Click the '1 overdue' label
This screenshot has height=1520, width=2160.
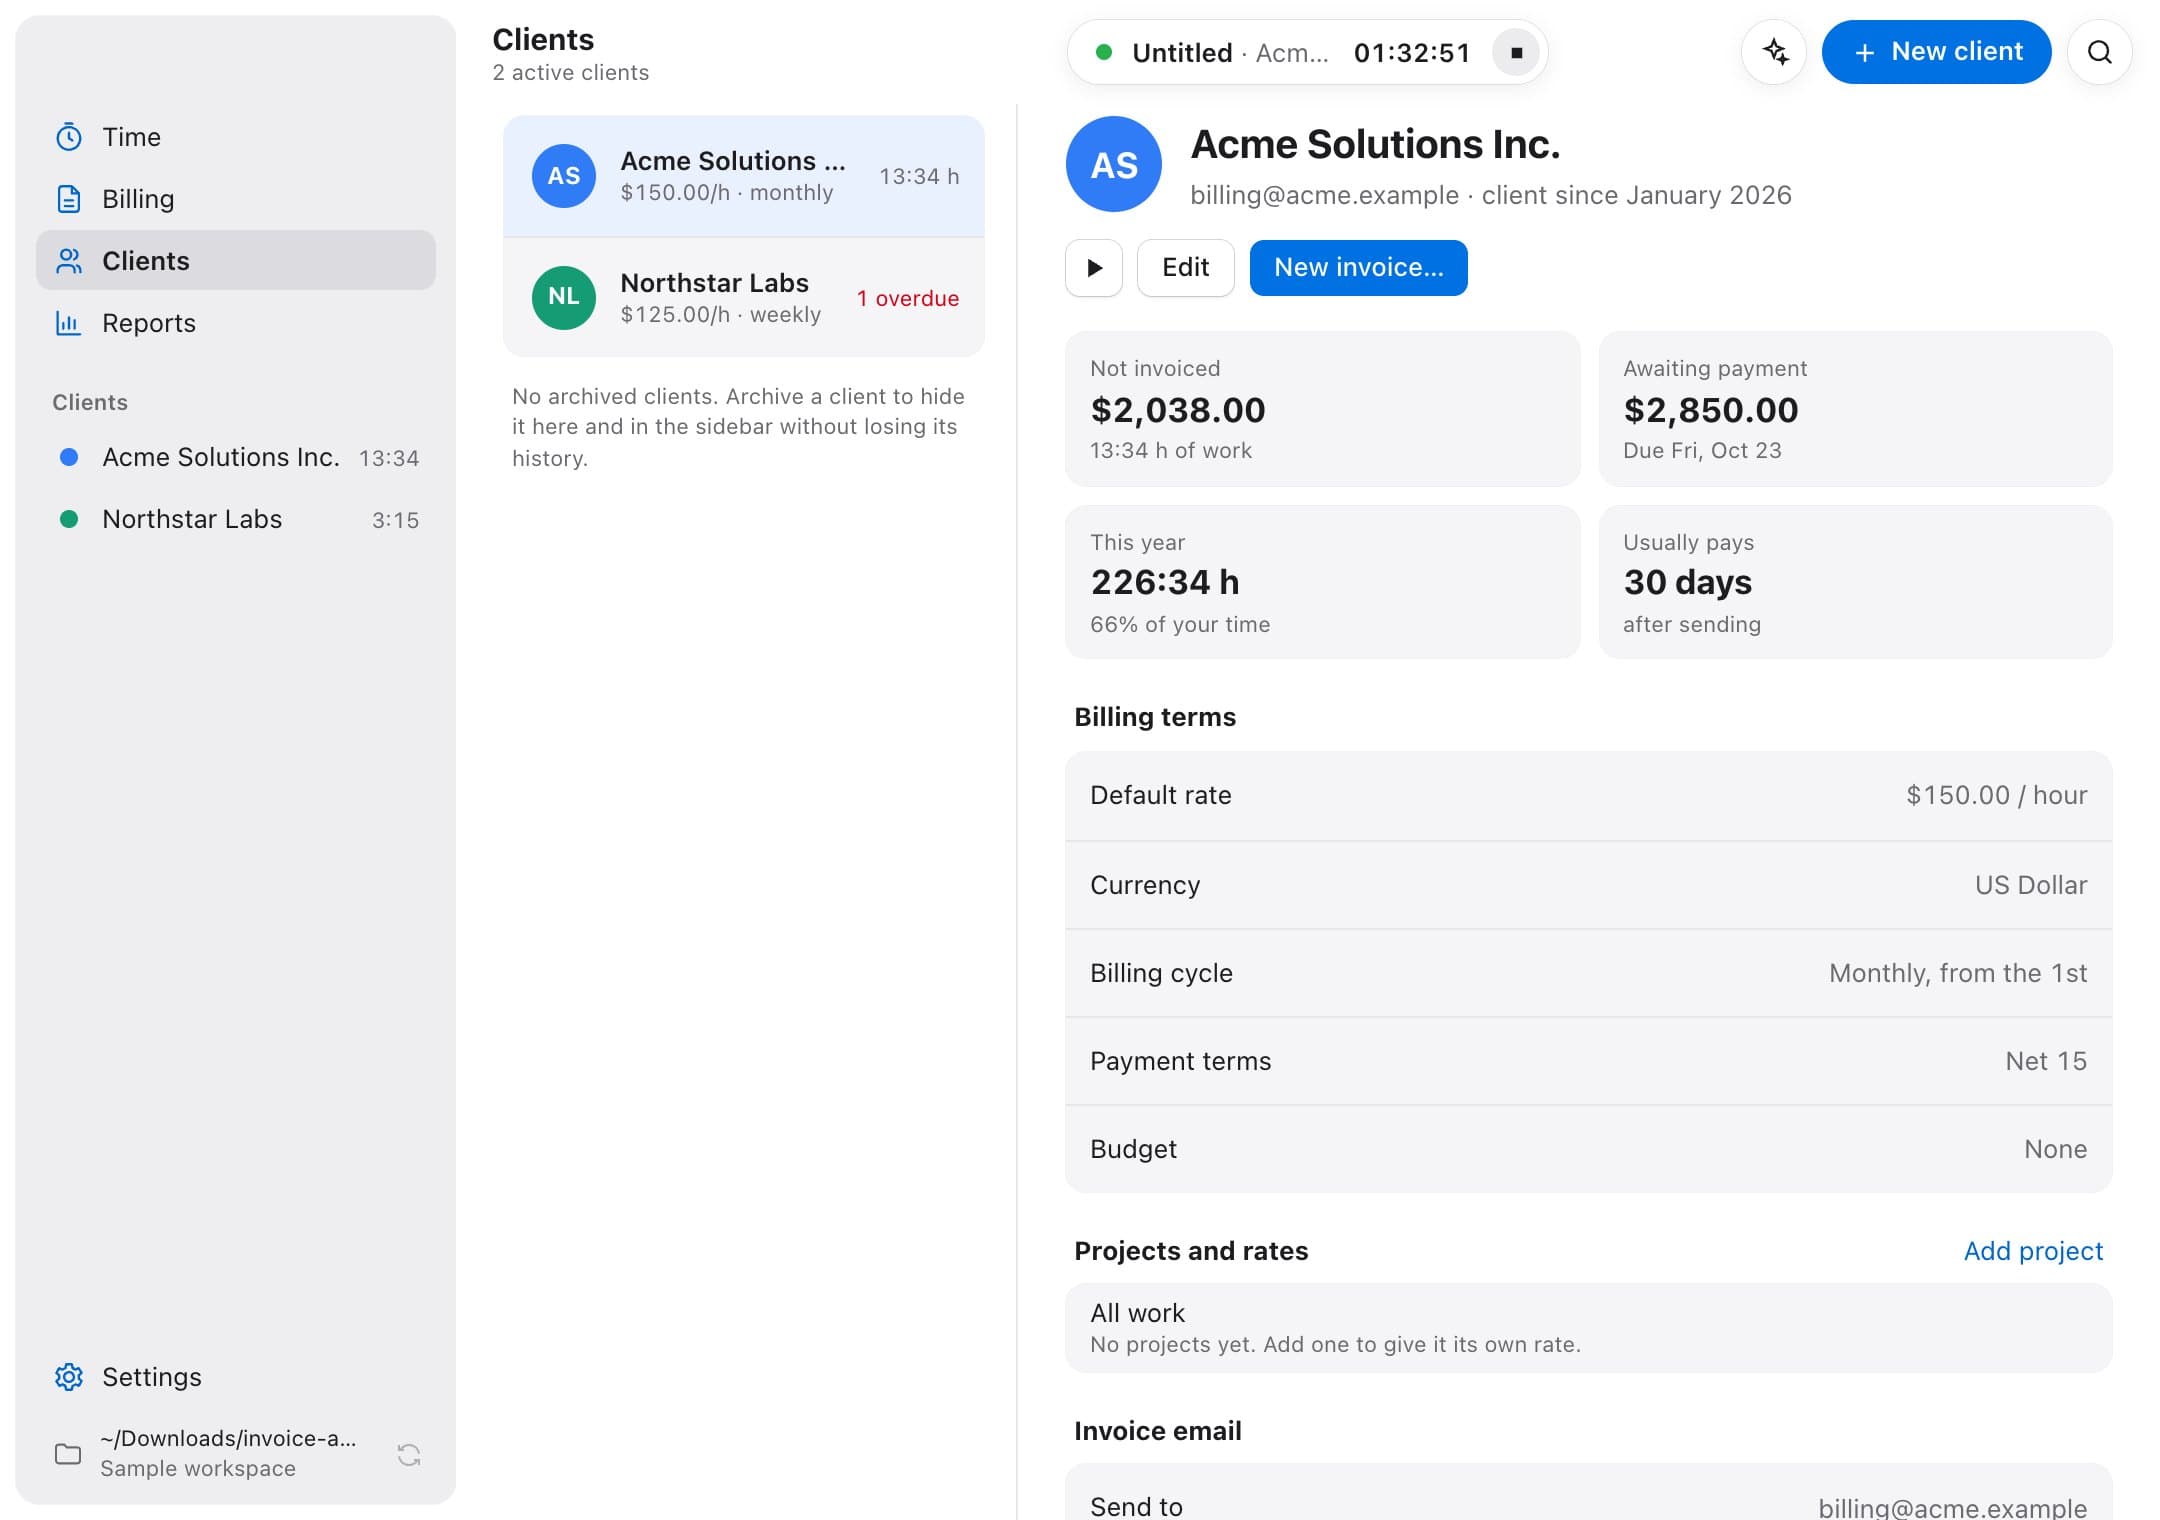(907, 298)
